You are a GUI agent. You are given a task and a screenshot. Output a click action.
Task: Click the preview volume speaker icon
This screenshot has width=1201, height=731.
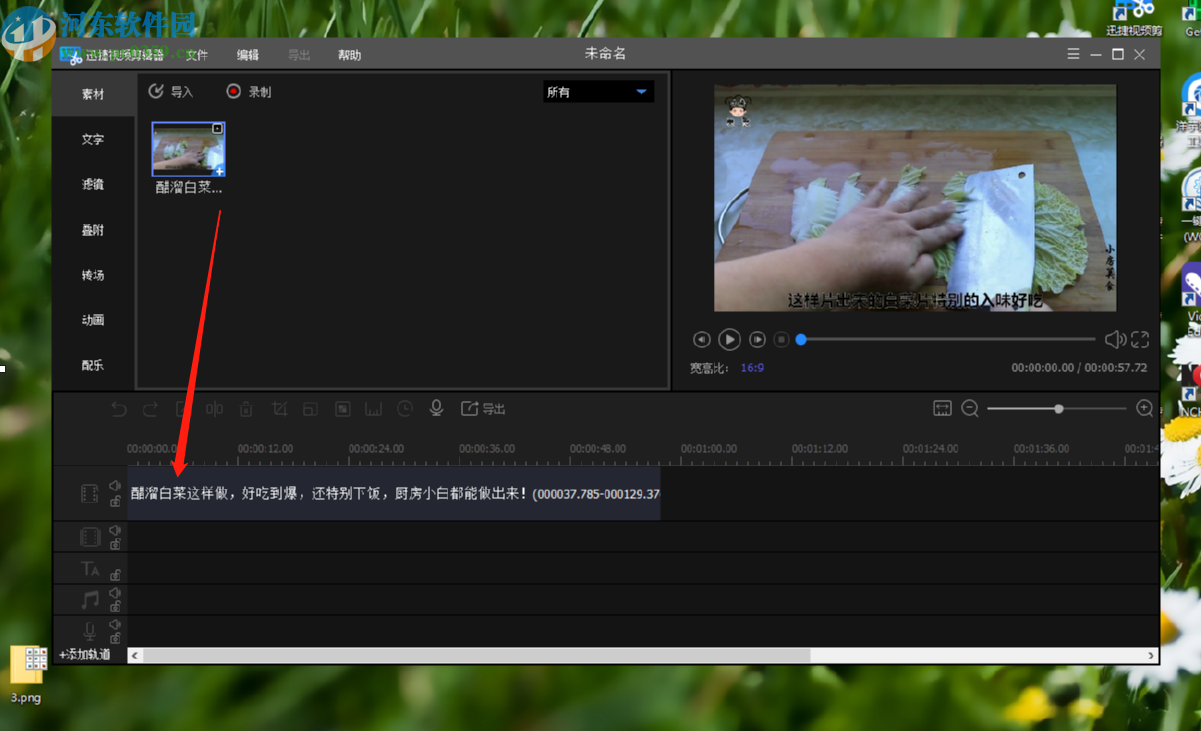point(1115,340)
